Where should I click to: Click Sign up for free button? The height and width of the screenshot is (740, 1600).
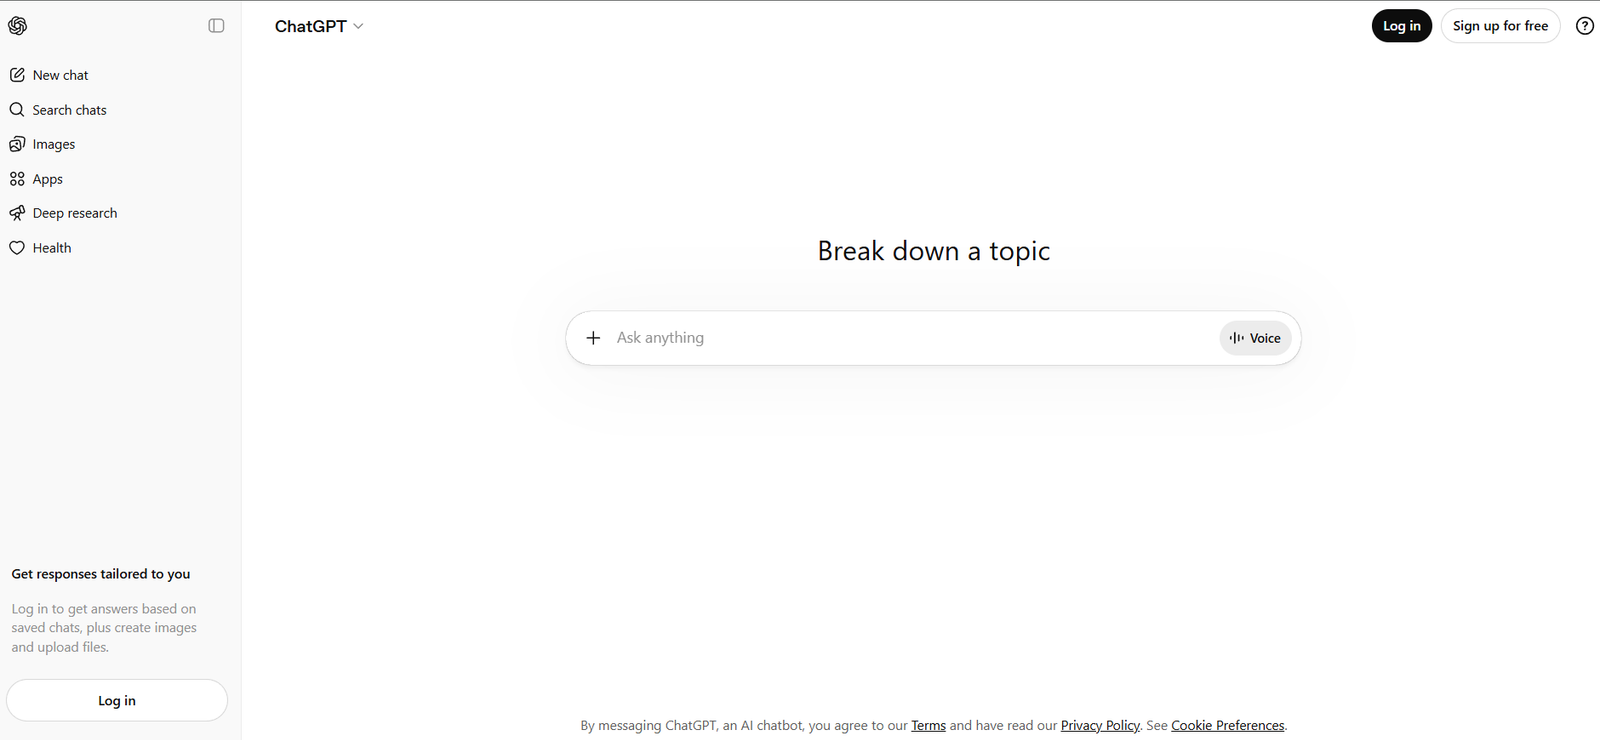tap(1500, 26)
